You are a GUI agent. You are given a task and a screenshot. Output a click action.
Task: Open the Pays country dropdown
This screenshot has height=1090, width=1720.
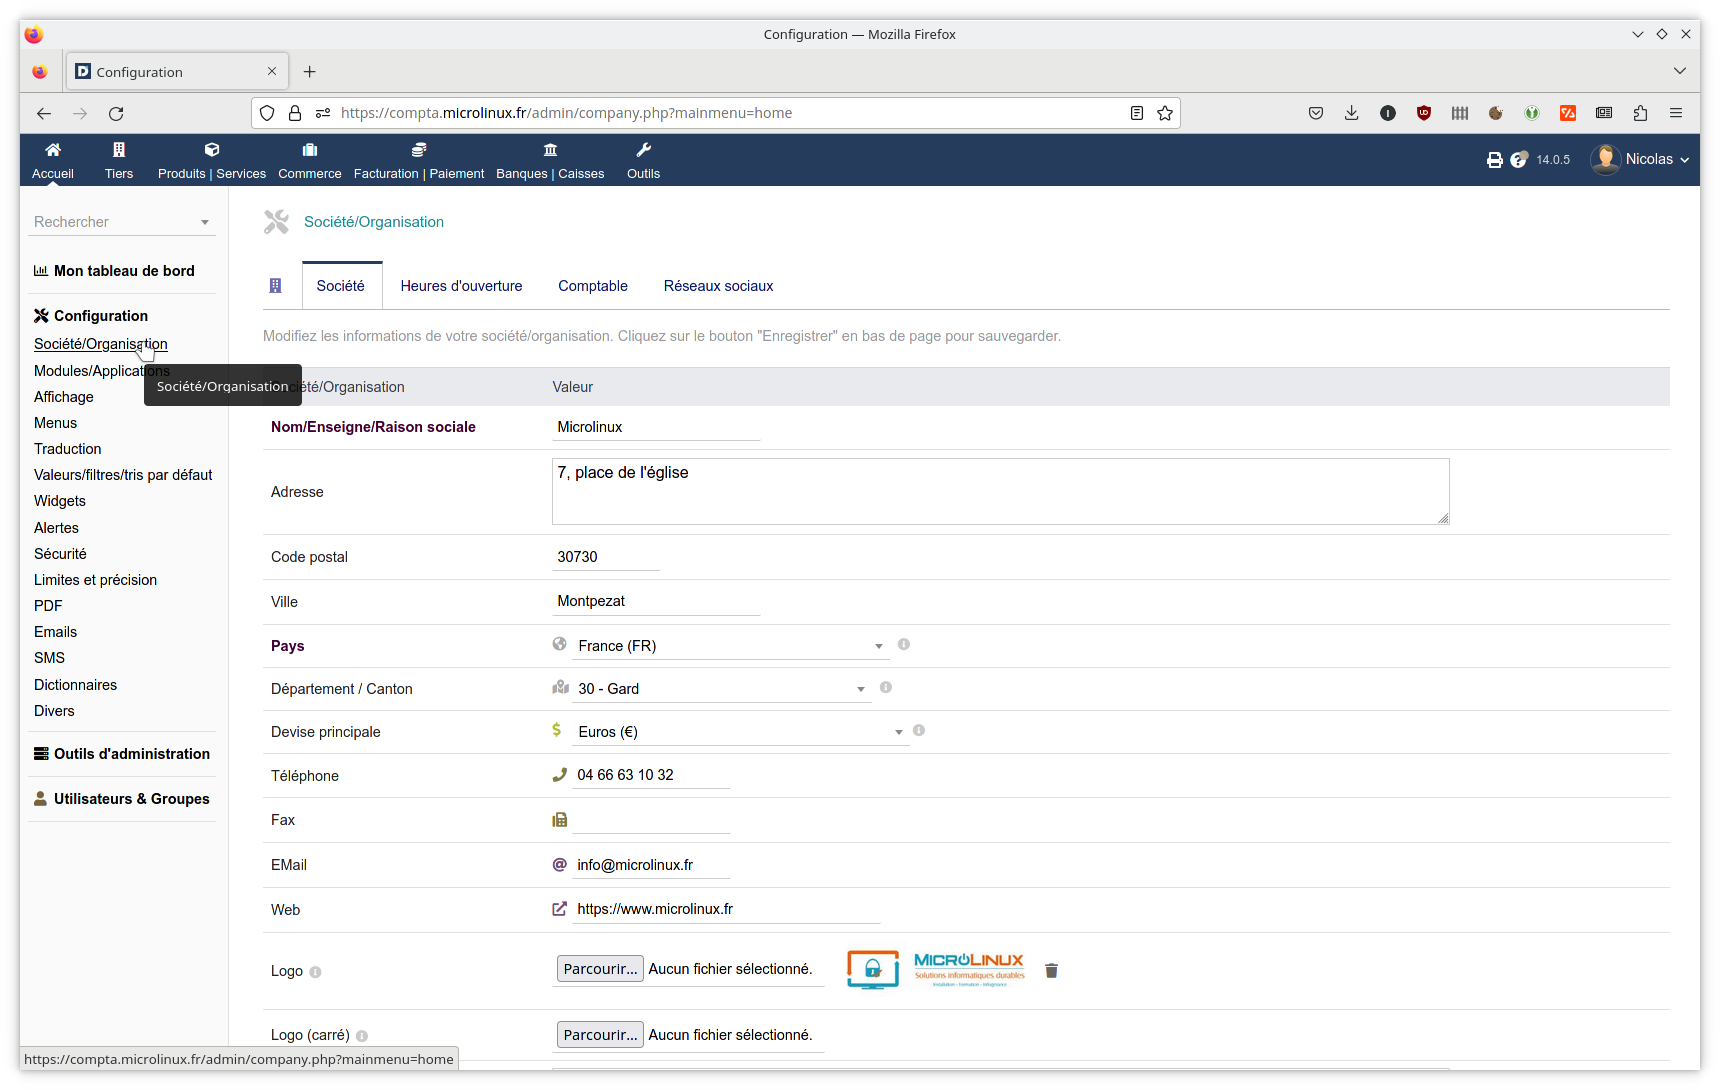730,646
